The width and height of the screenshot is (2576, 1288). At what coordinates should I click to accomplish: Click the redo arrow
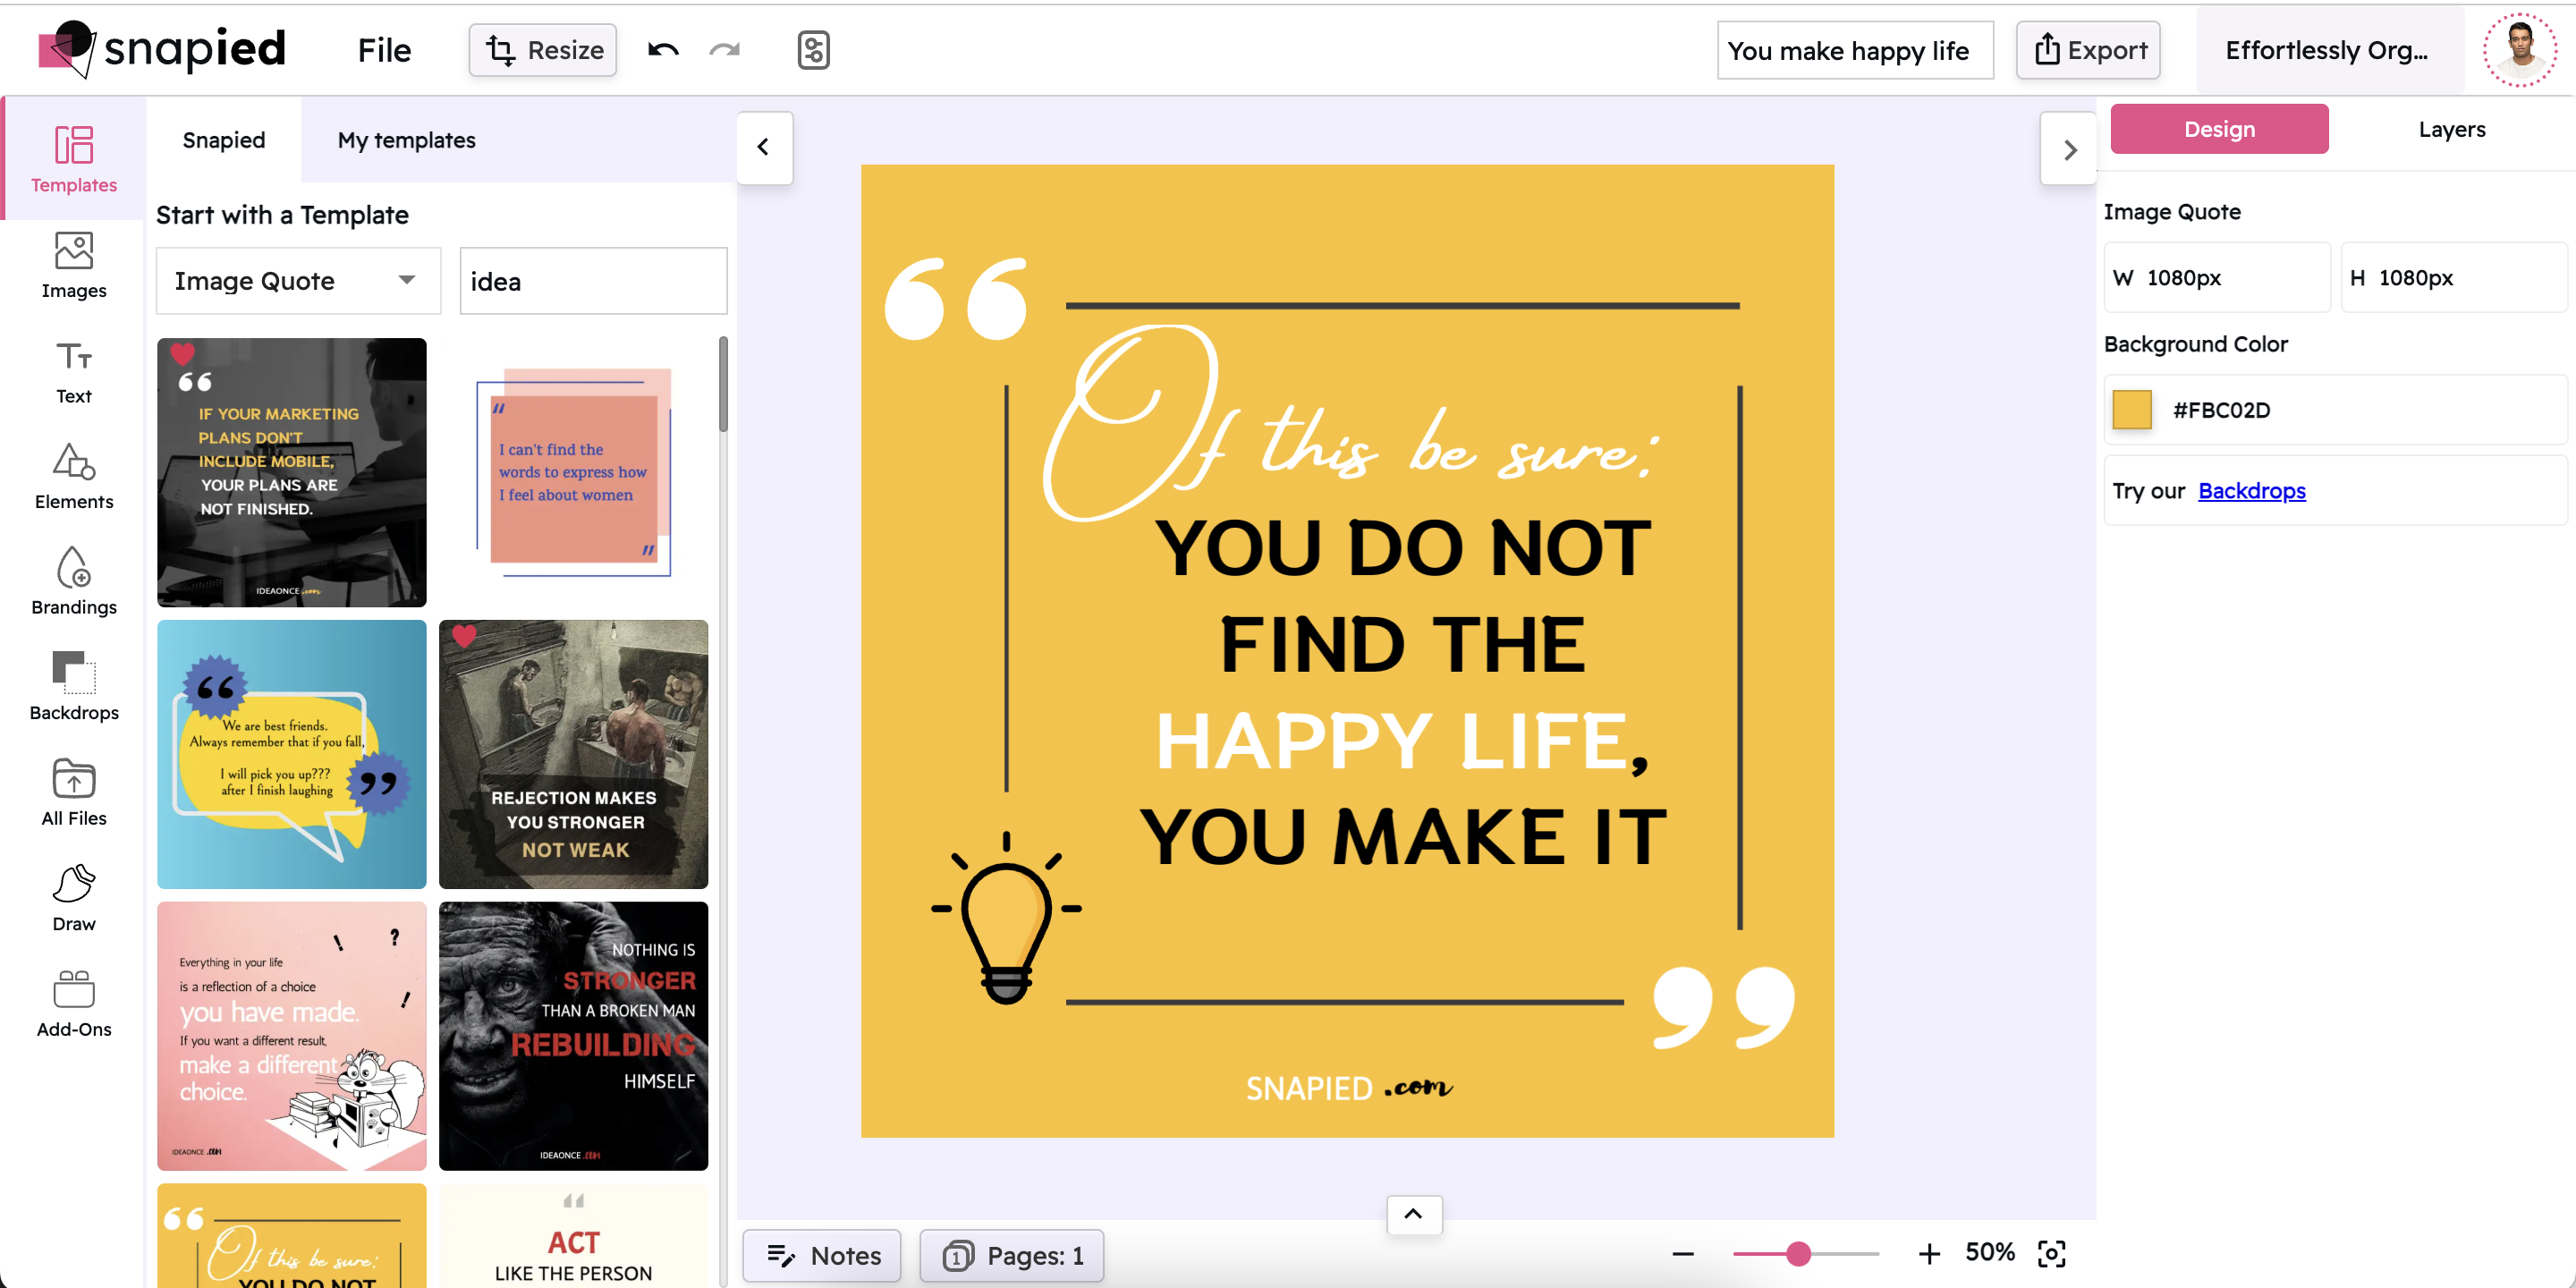coord(725,50)
